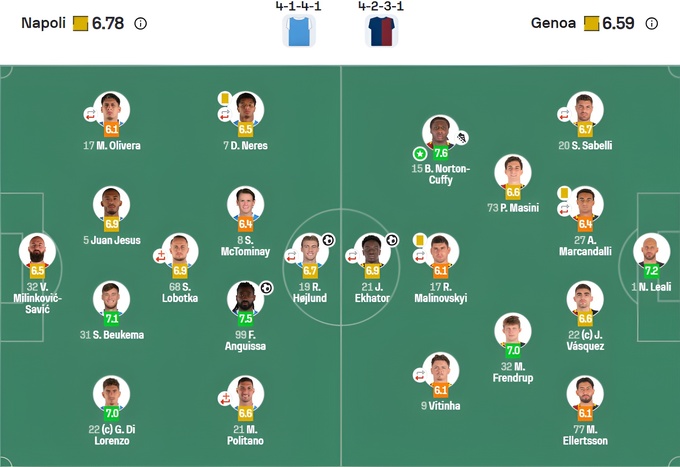The image size is (680, 467).
Task: Click the yellow card icon above D. Neres
Action: (224, 98)
